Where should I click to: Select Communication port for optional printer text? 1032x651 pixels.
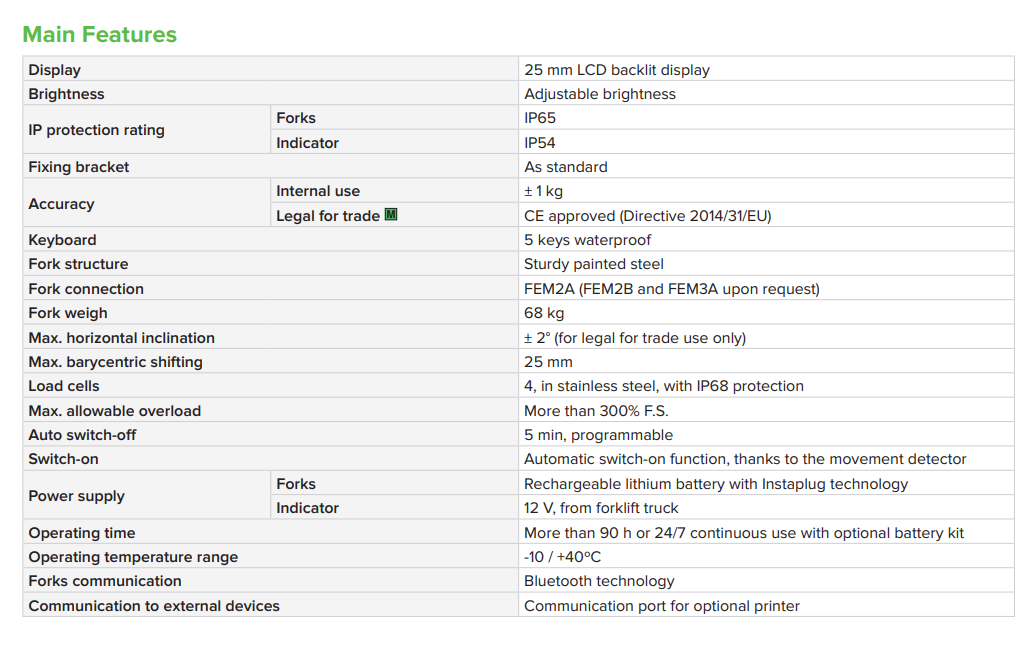click(x=661, y=606)
